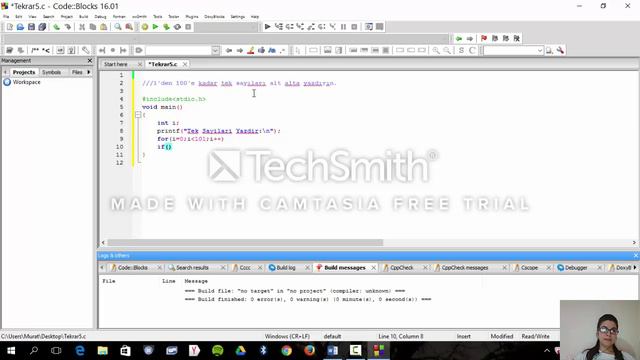Start debugging with the Debug/Continue arrow
This screenshot has height=360, width=640.
(x=267, y=27)
